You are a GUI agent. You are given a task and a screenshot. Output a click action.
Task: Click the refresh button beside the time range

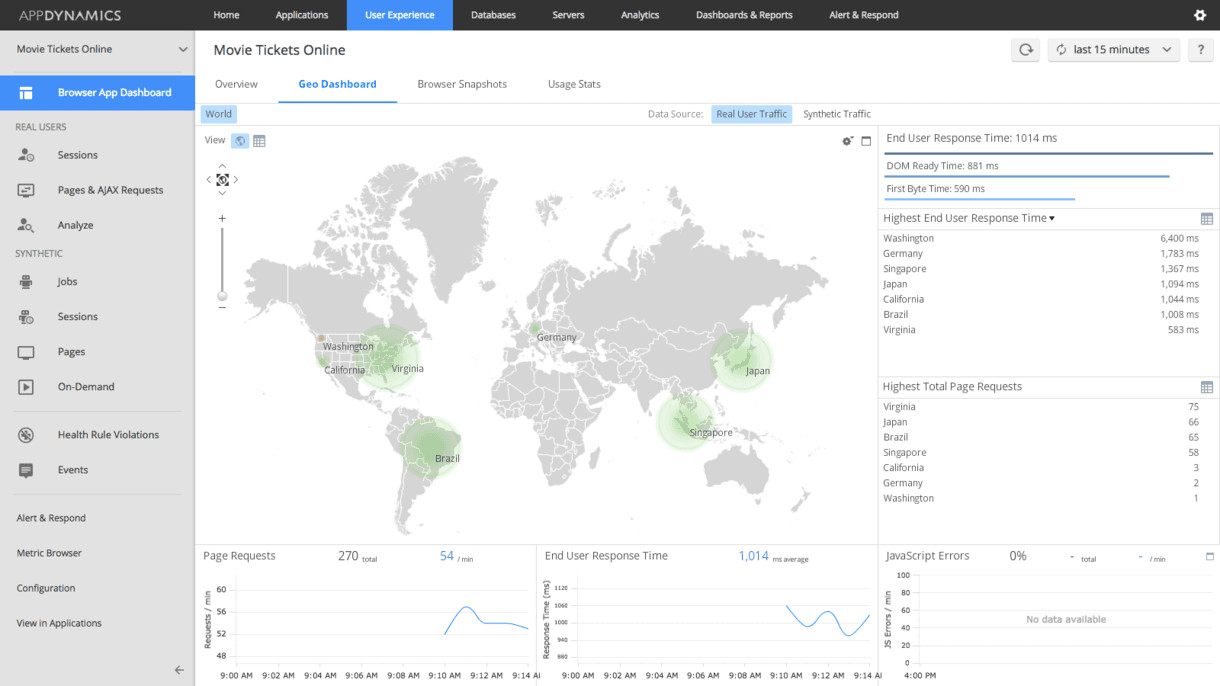1025,50
